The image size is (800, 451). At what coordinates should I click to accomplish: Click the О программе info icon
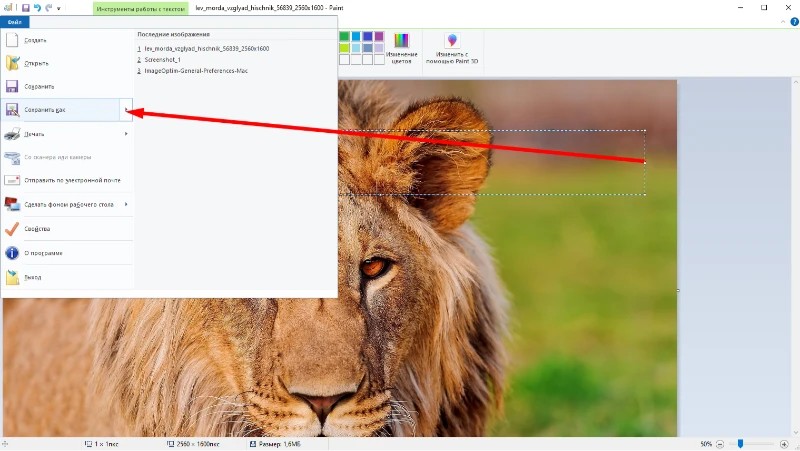[12, 253]
